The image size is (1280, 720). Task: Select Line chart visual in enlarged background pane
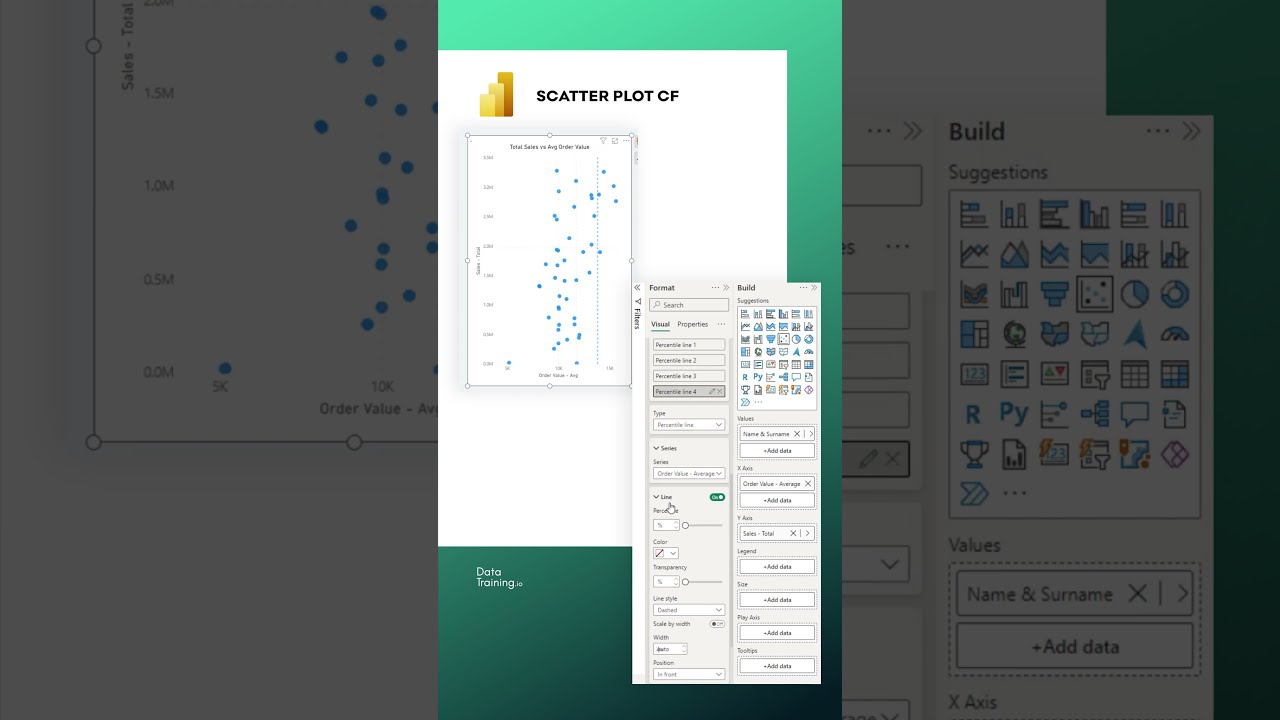pyautogui.click(x=974, y=254)
